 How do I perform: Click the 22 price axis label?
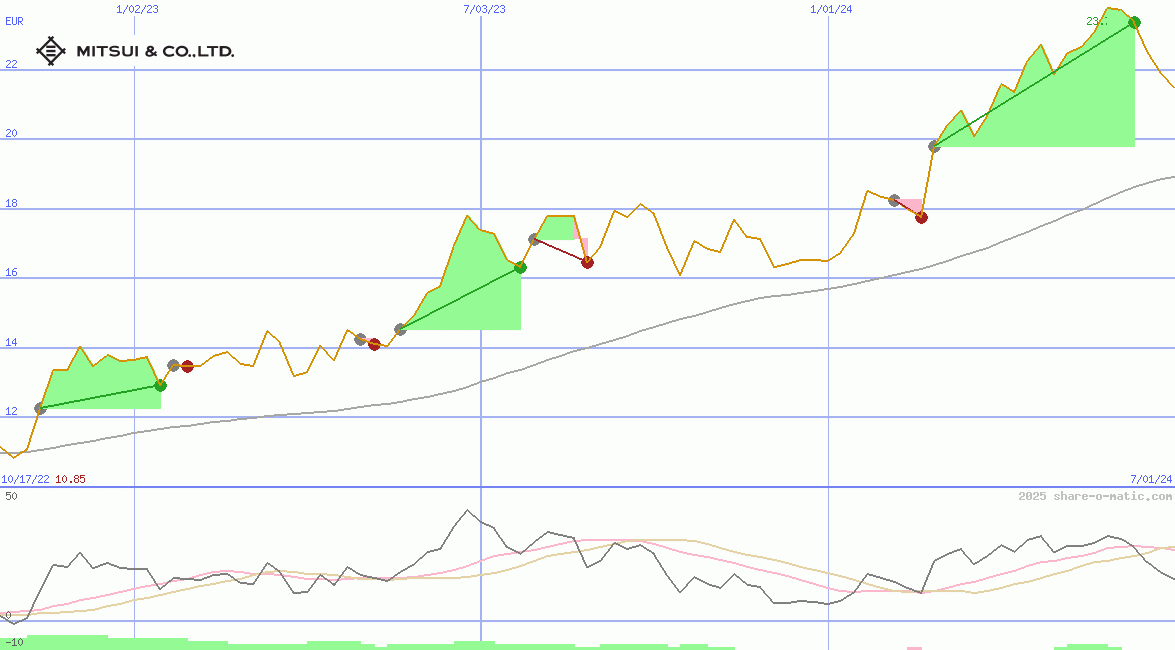tap(11, 64)
